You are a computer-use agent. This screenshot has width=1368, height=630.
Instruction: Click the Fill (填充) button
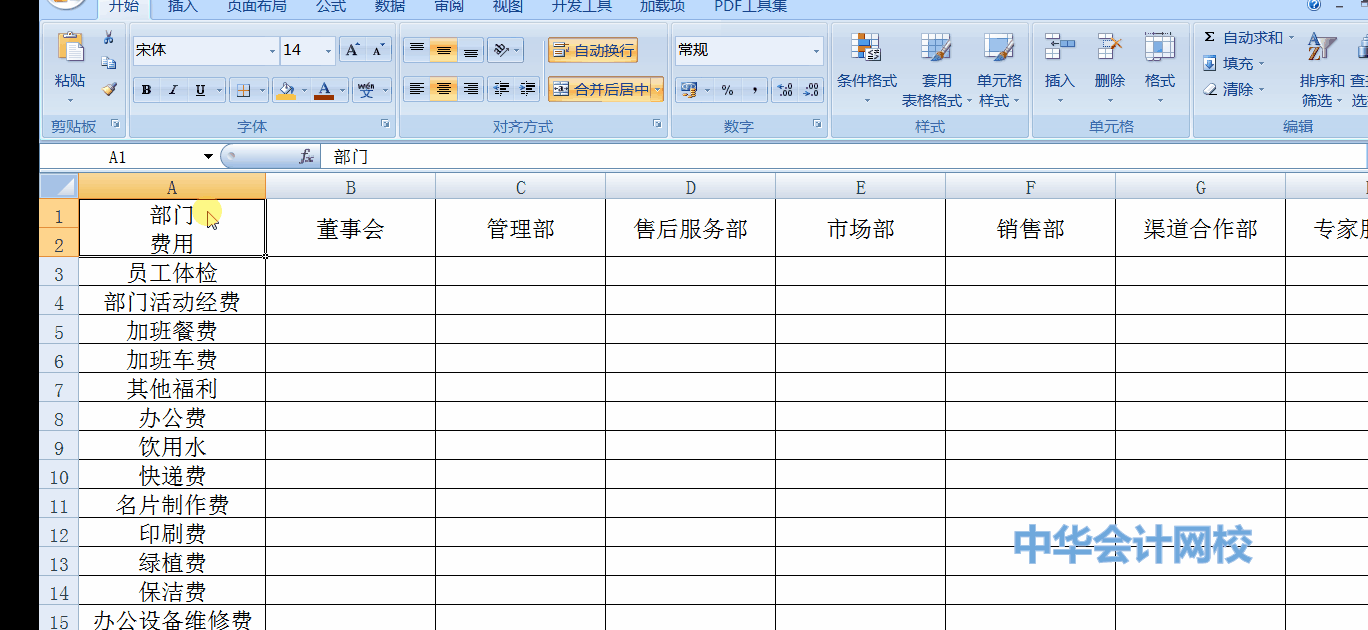(x=1229, y=64)
